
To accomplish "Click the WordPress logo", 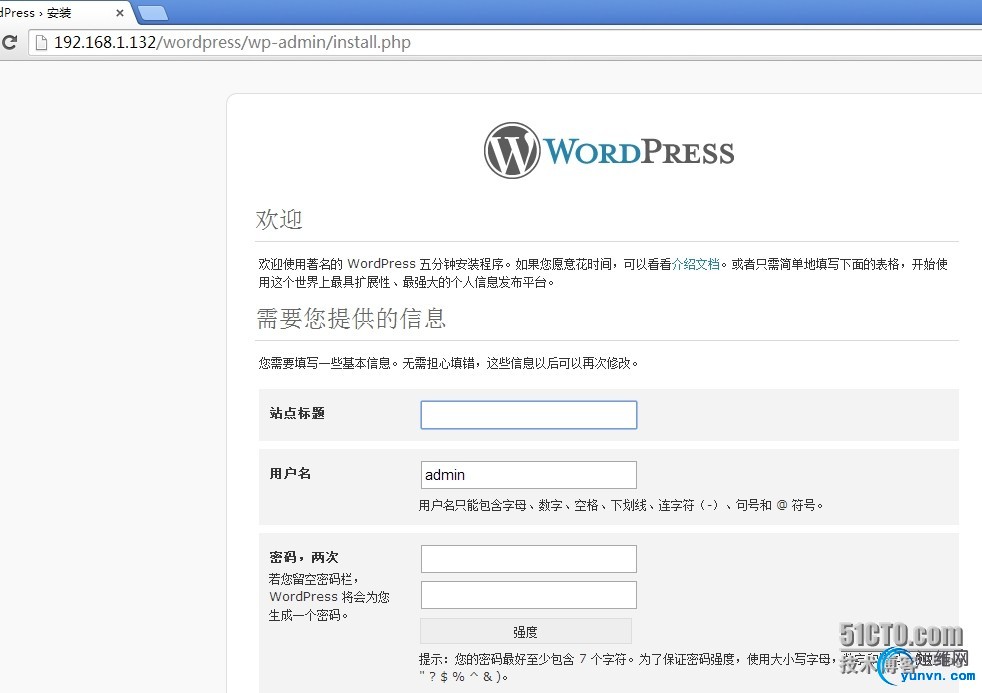I will pos(609,150).
